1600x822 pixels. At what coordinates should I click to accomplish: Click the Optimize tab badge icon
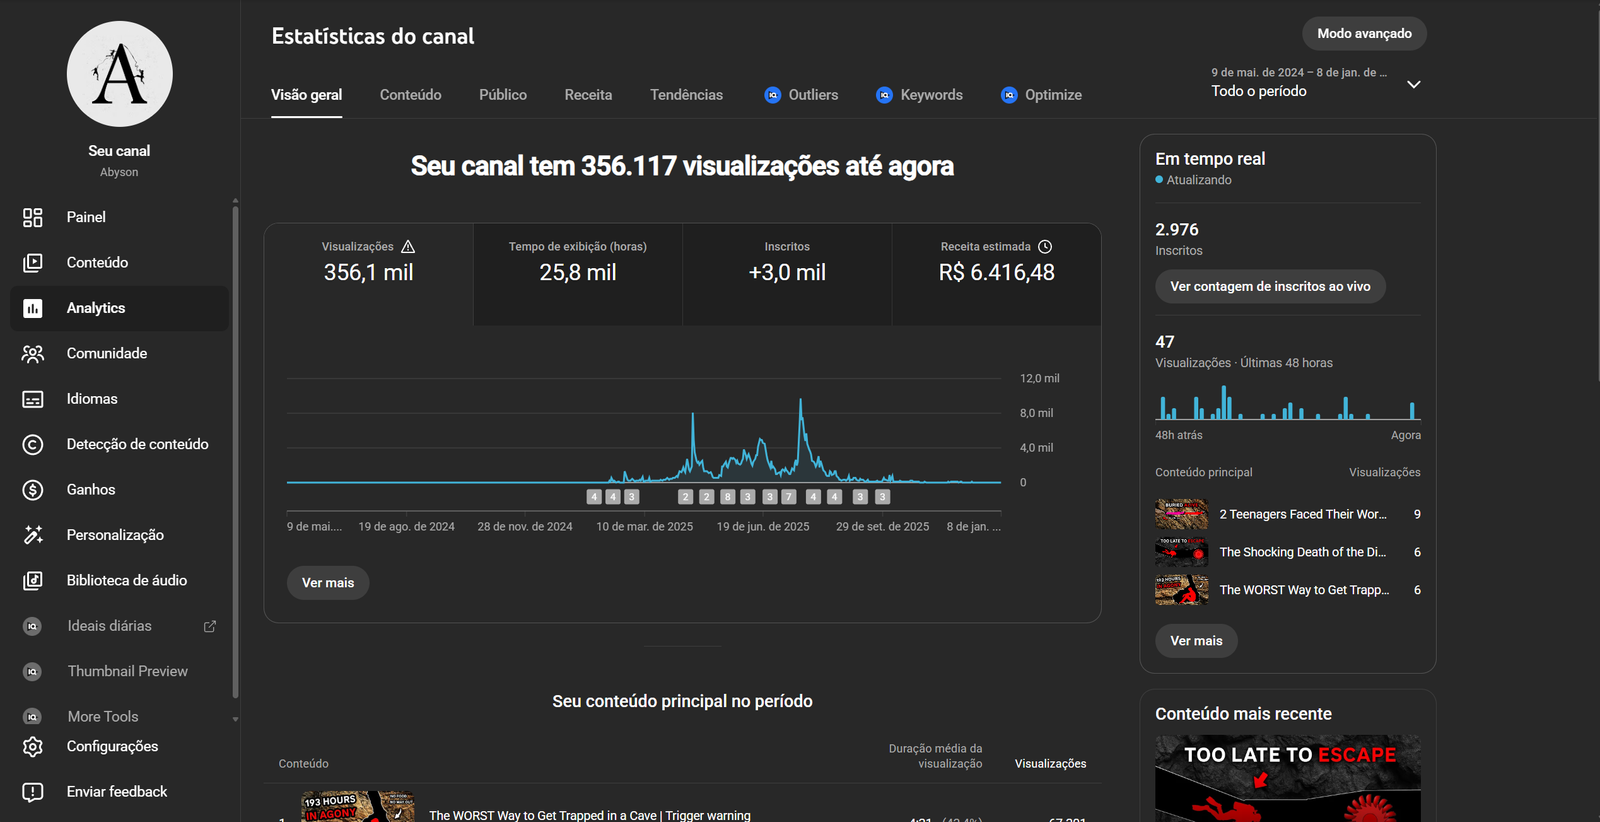point(1009,95)
